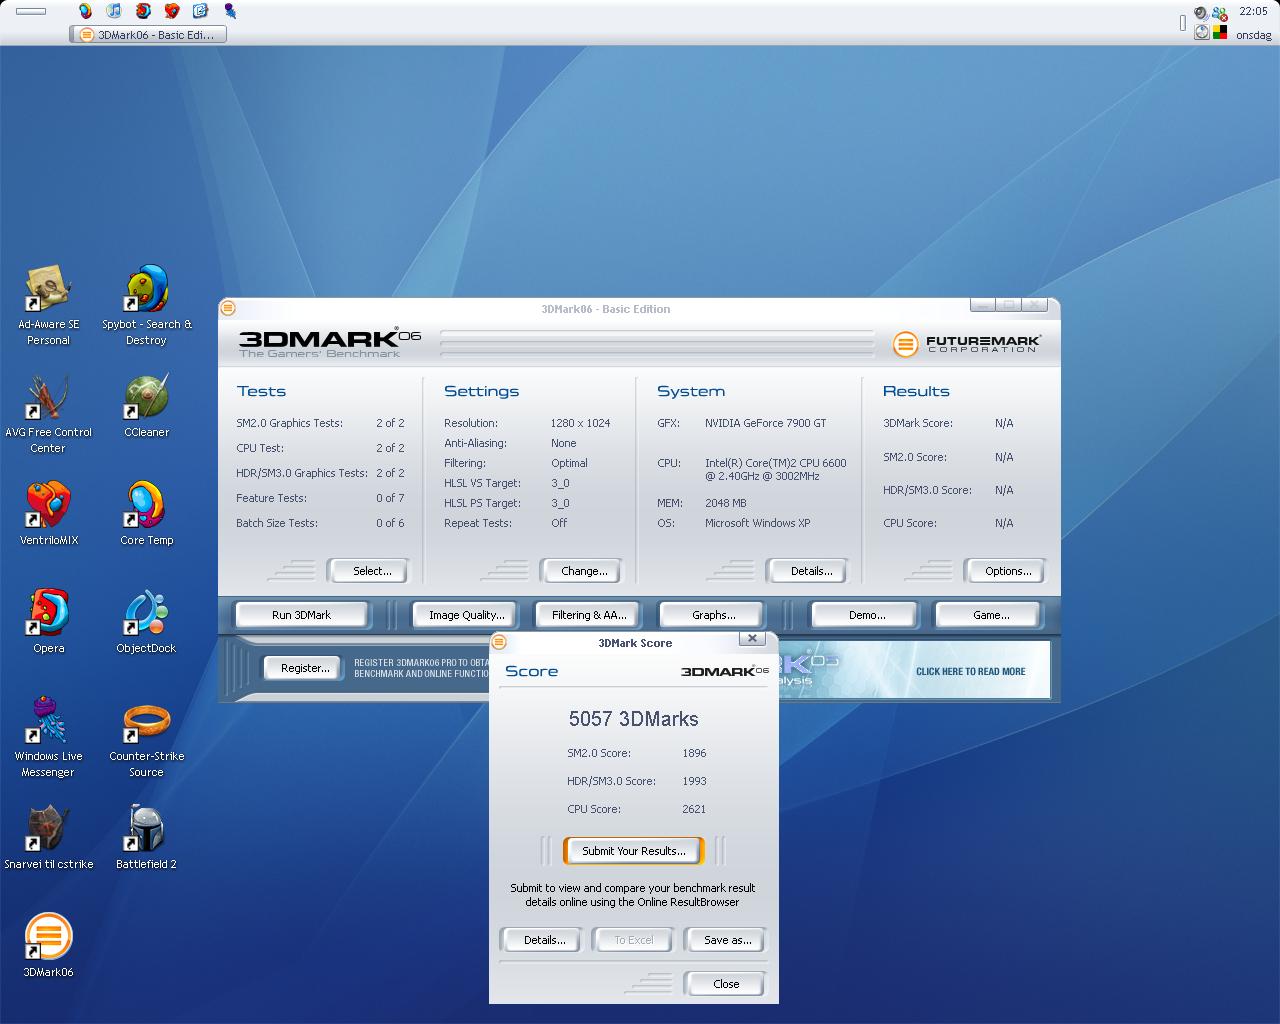Click the first quick launch icon in top bar
The width and height of the screenshot is (1280, 1024).
point(85,11)
